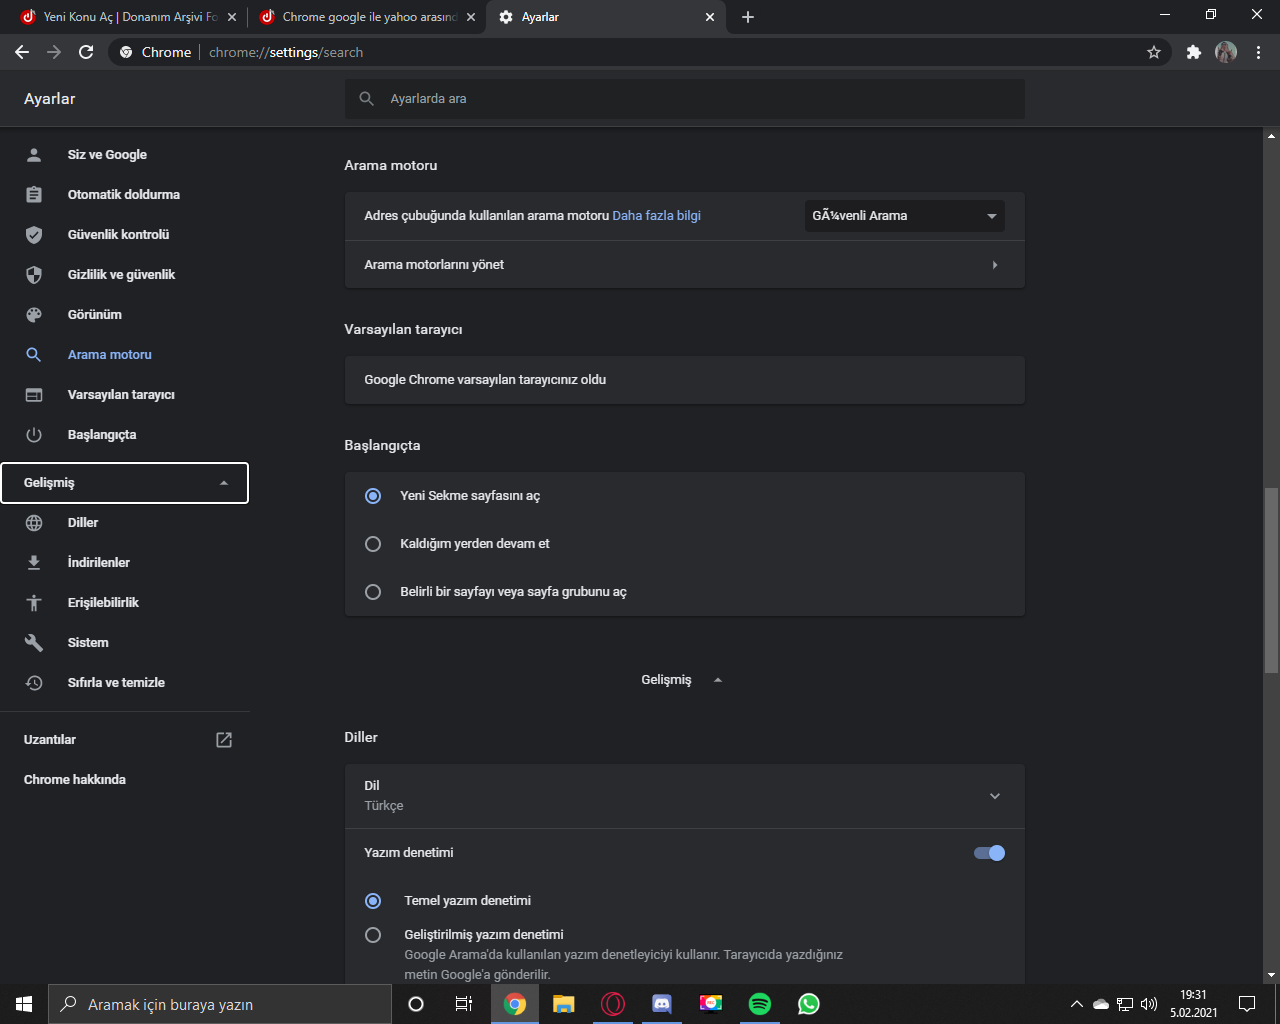The height and width of the screenshot is (1024, 1280).
Task: Open the Chrome hakkında page
Action: pyautogui.click(x=75, y=780)
